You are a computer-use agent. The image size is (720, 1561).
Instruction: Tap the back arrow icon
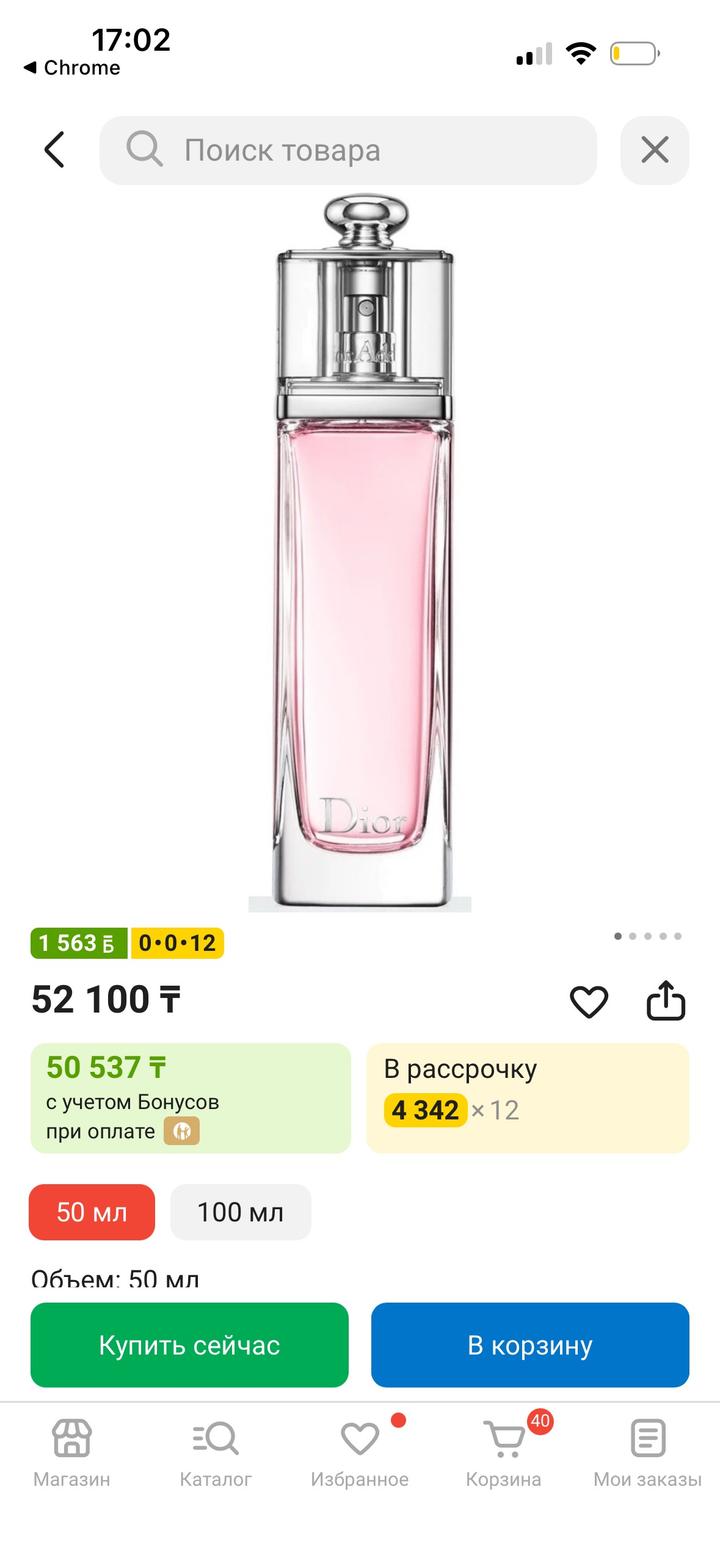[x=54, y=150]
